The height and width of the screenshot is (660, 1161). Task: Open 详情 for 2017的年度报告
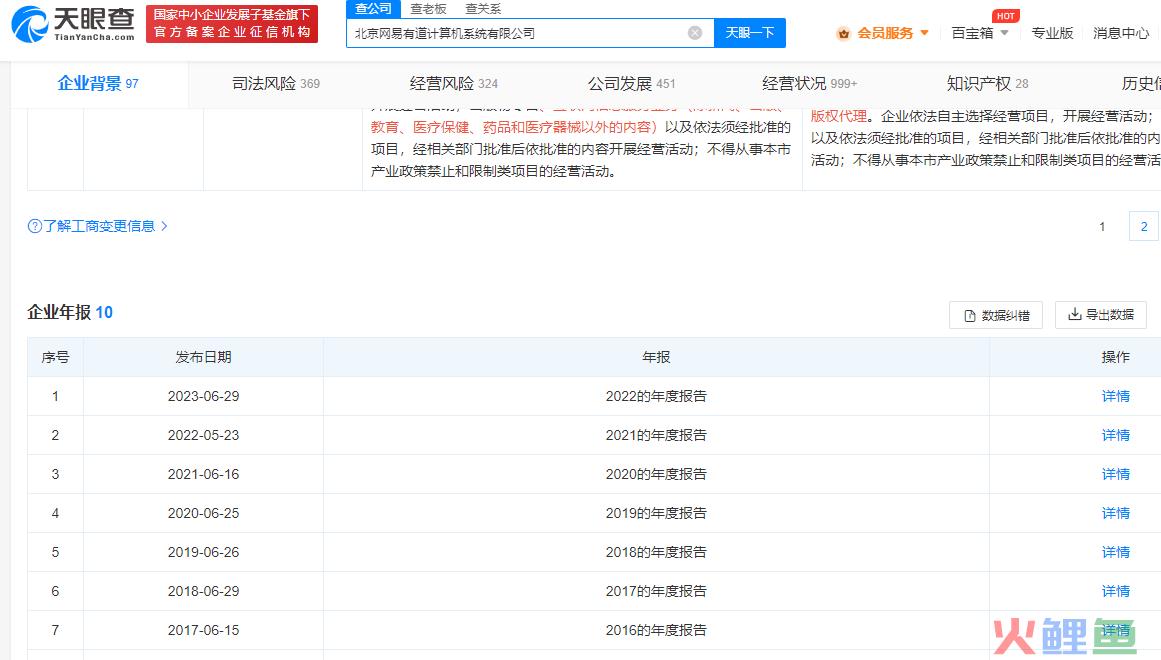(x=1116, y=591)
